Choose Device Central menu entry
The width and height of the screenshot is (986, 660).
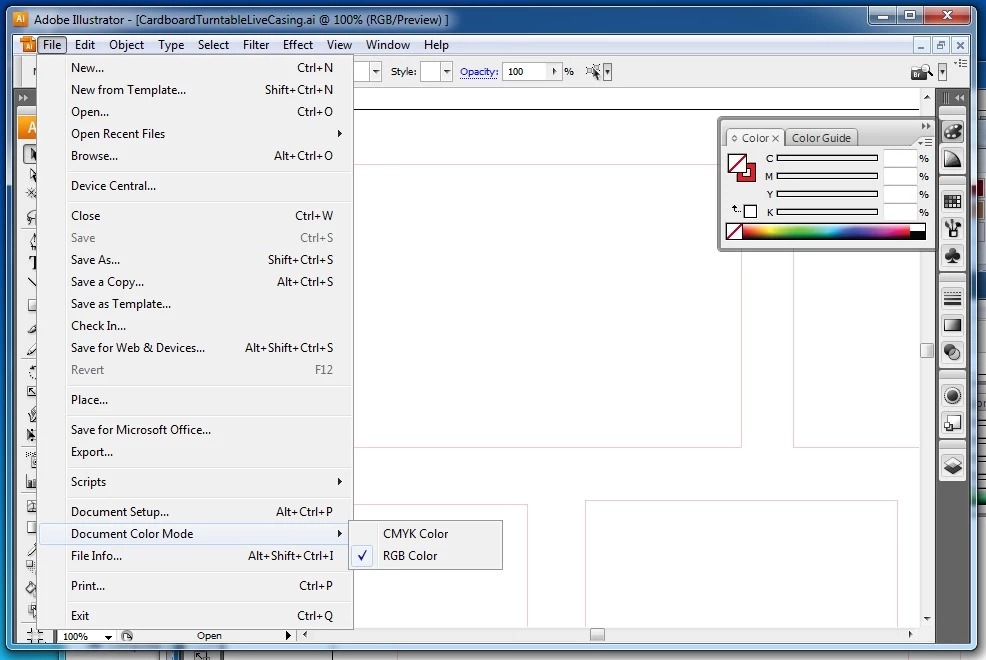(195, 186)
